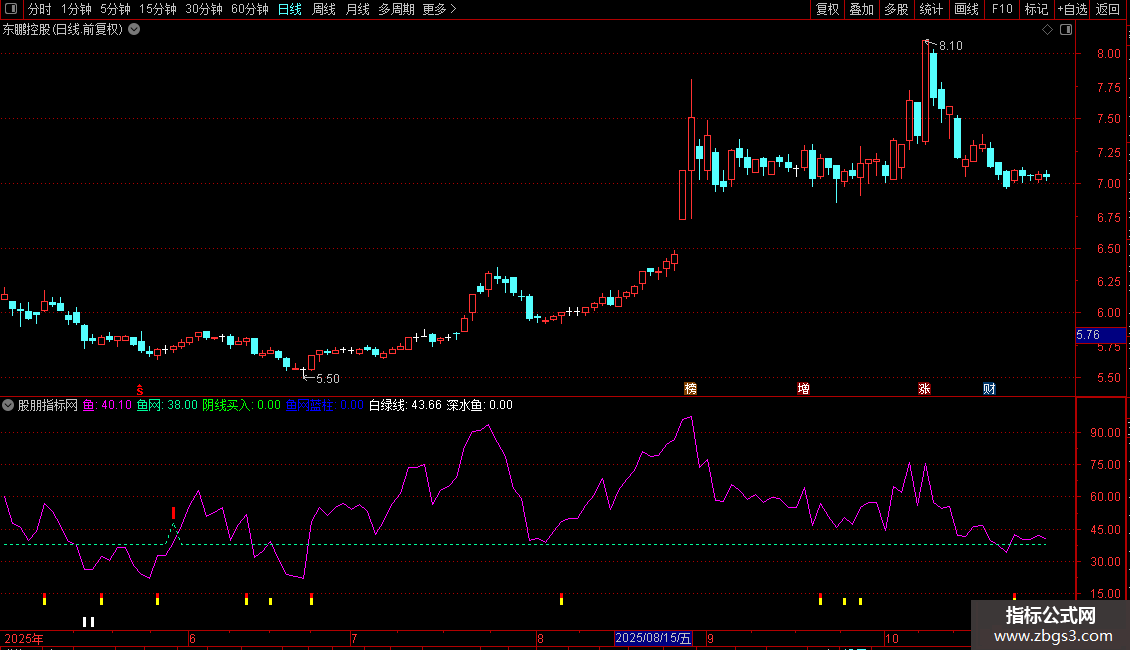1130x650 pixels.
Task: Click the 8.00 price axis label
Action: point(1108,54)
